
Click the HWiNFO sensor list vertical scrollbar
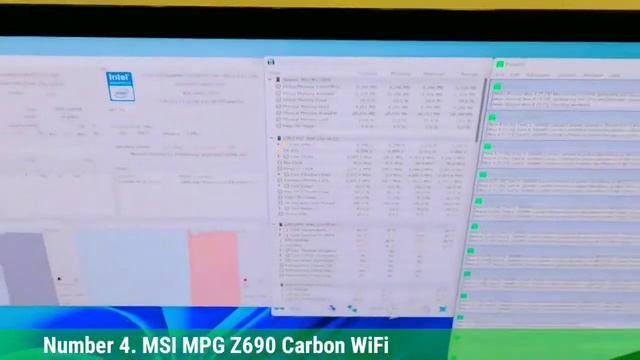480,110
